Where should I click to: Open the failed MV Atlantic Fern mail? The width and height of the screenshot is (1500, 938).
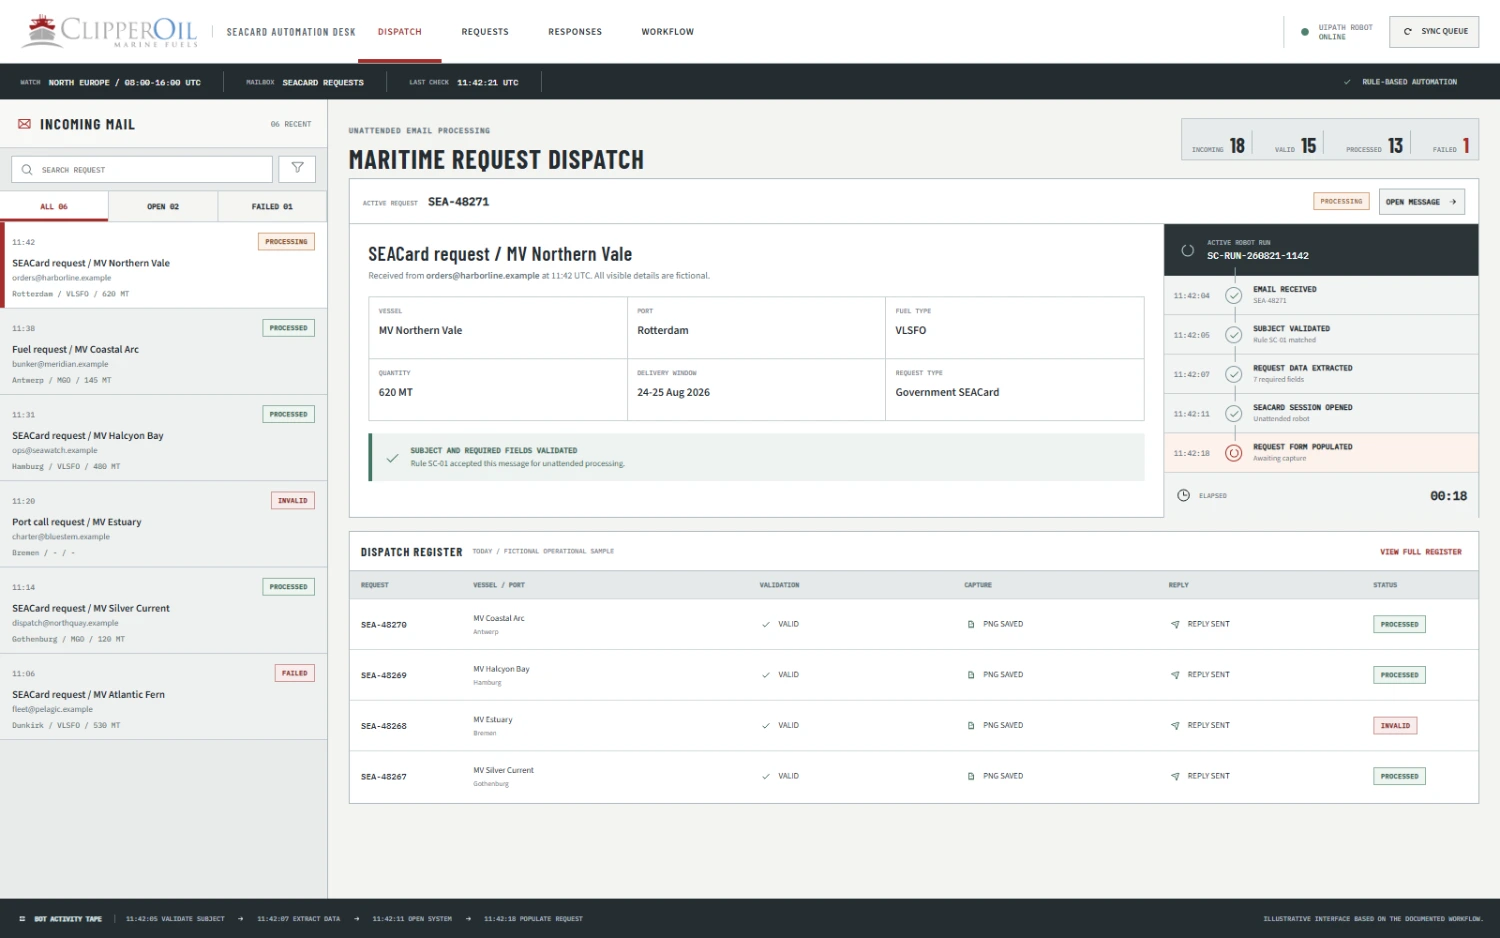[164, 697]
